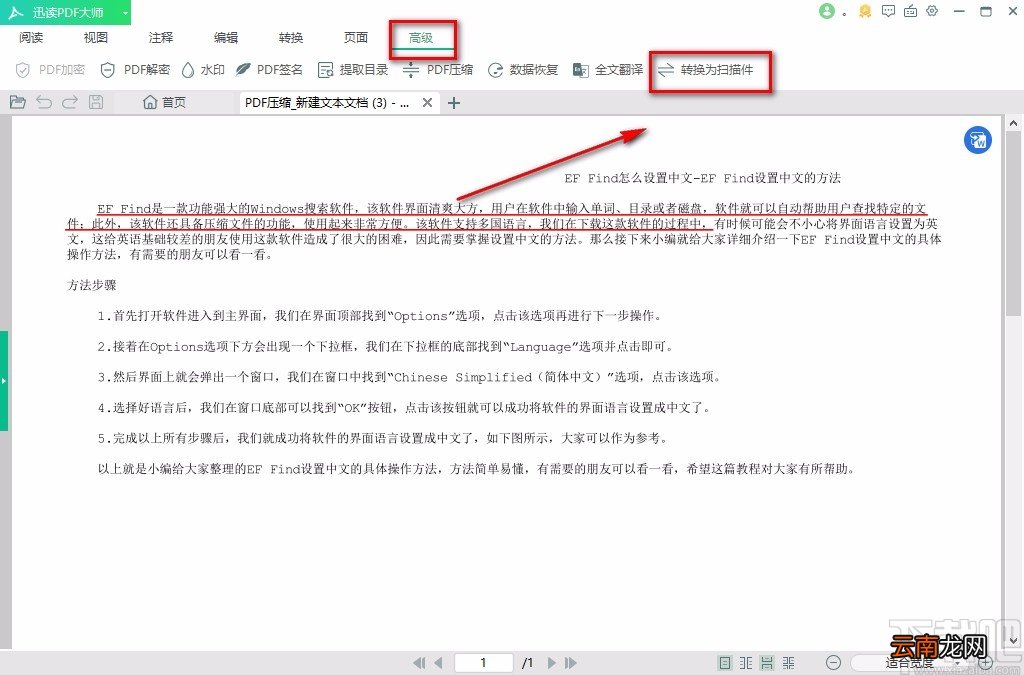Open the PDF解密 decrypt tool
The width and height of the screenshot is (1024, 675).
click(135, 69)
